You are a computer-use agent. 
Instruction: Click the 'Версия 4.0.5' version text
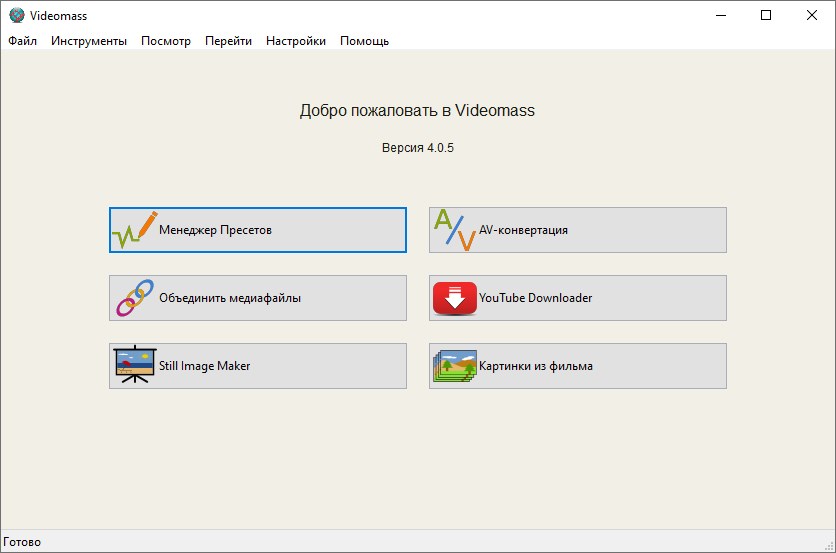click(417, 148)
